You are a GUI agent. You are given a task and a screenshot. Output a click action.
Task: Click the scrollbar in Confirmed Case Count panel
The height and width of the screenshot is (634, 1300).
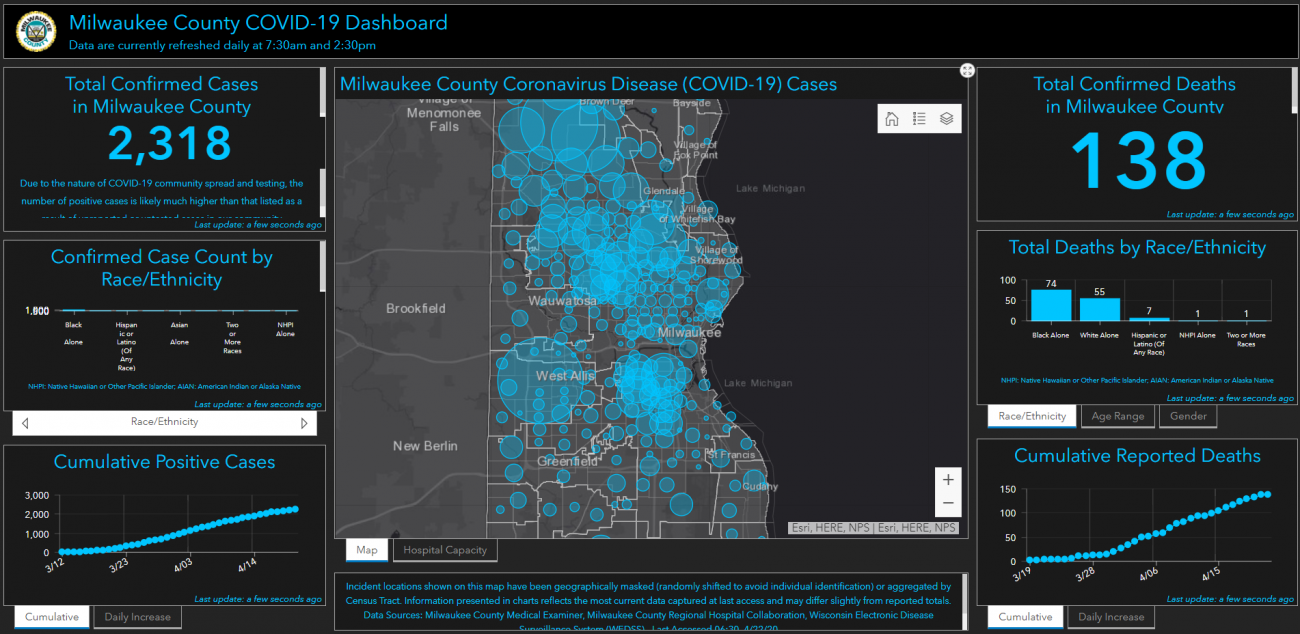pyautogui.click(x=322, y=266)
